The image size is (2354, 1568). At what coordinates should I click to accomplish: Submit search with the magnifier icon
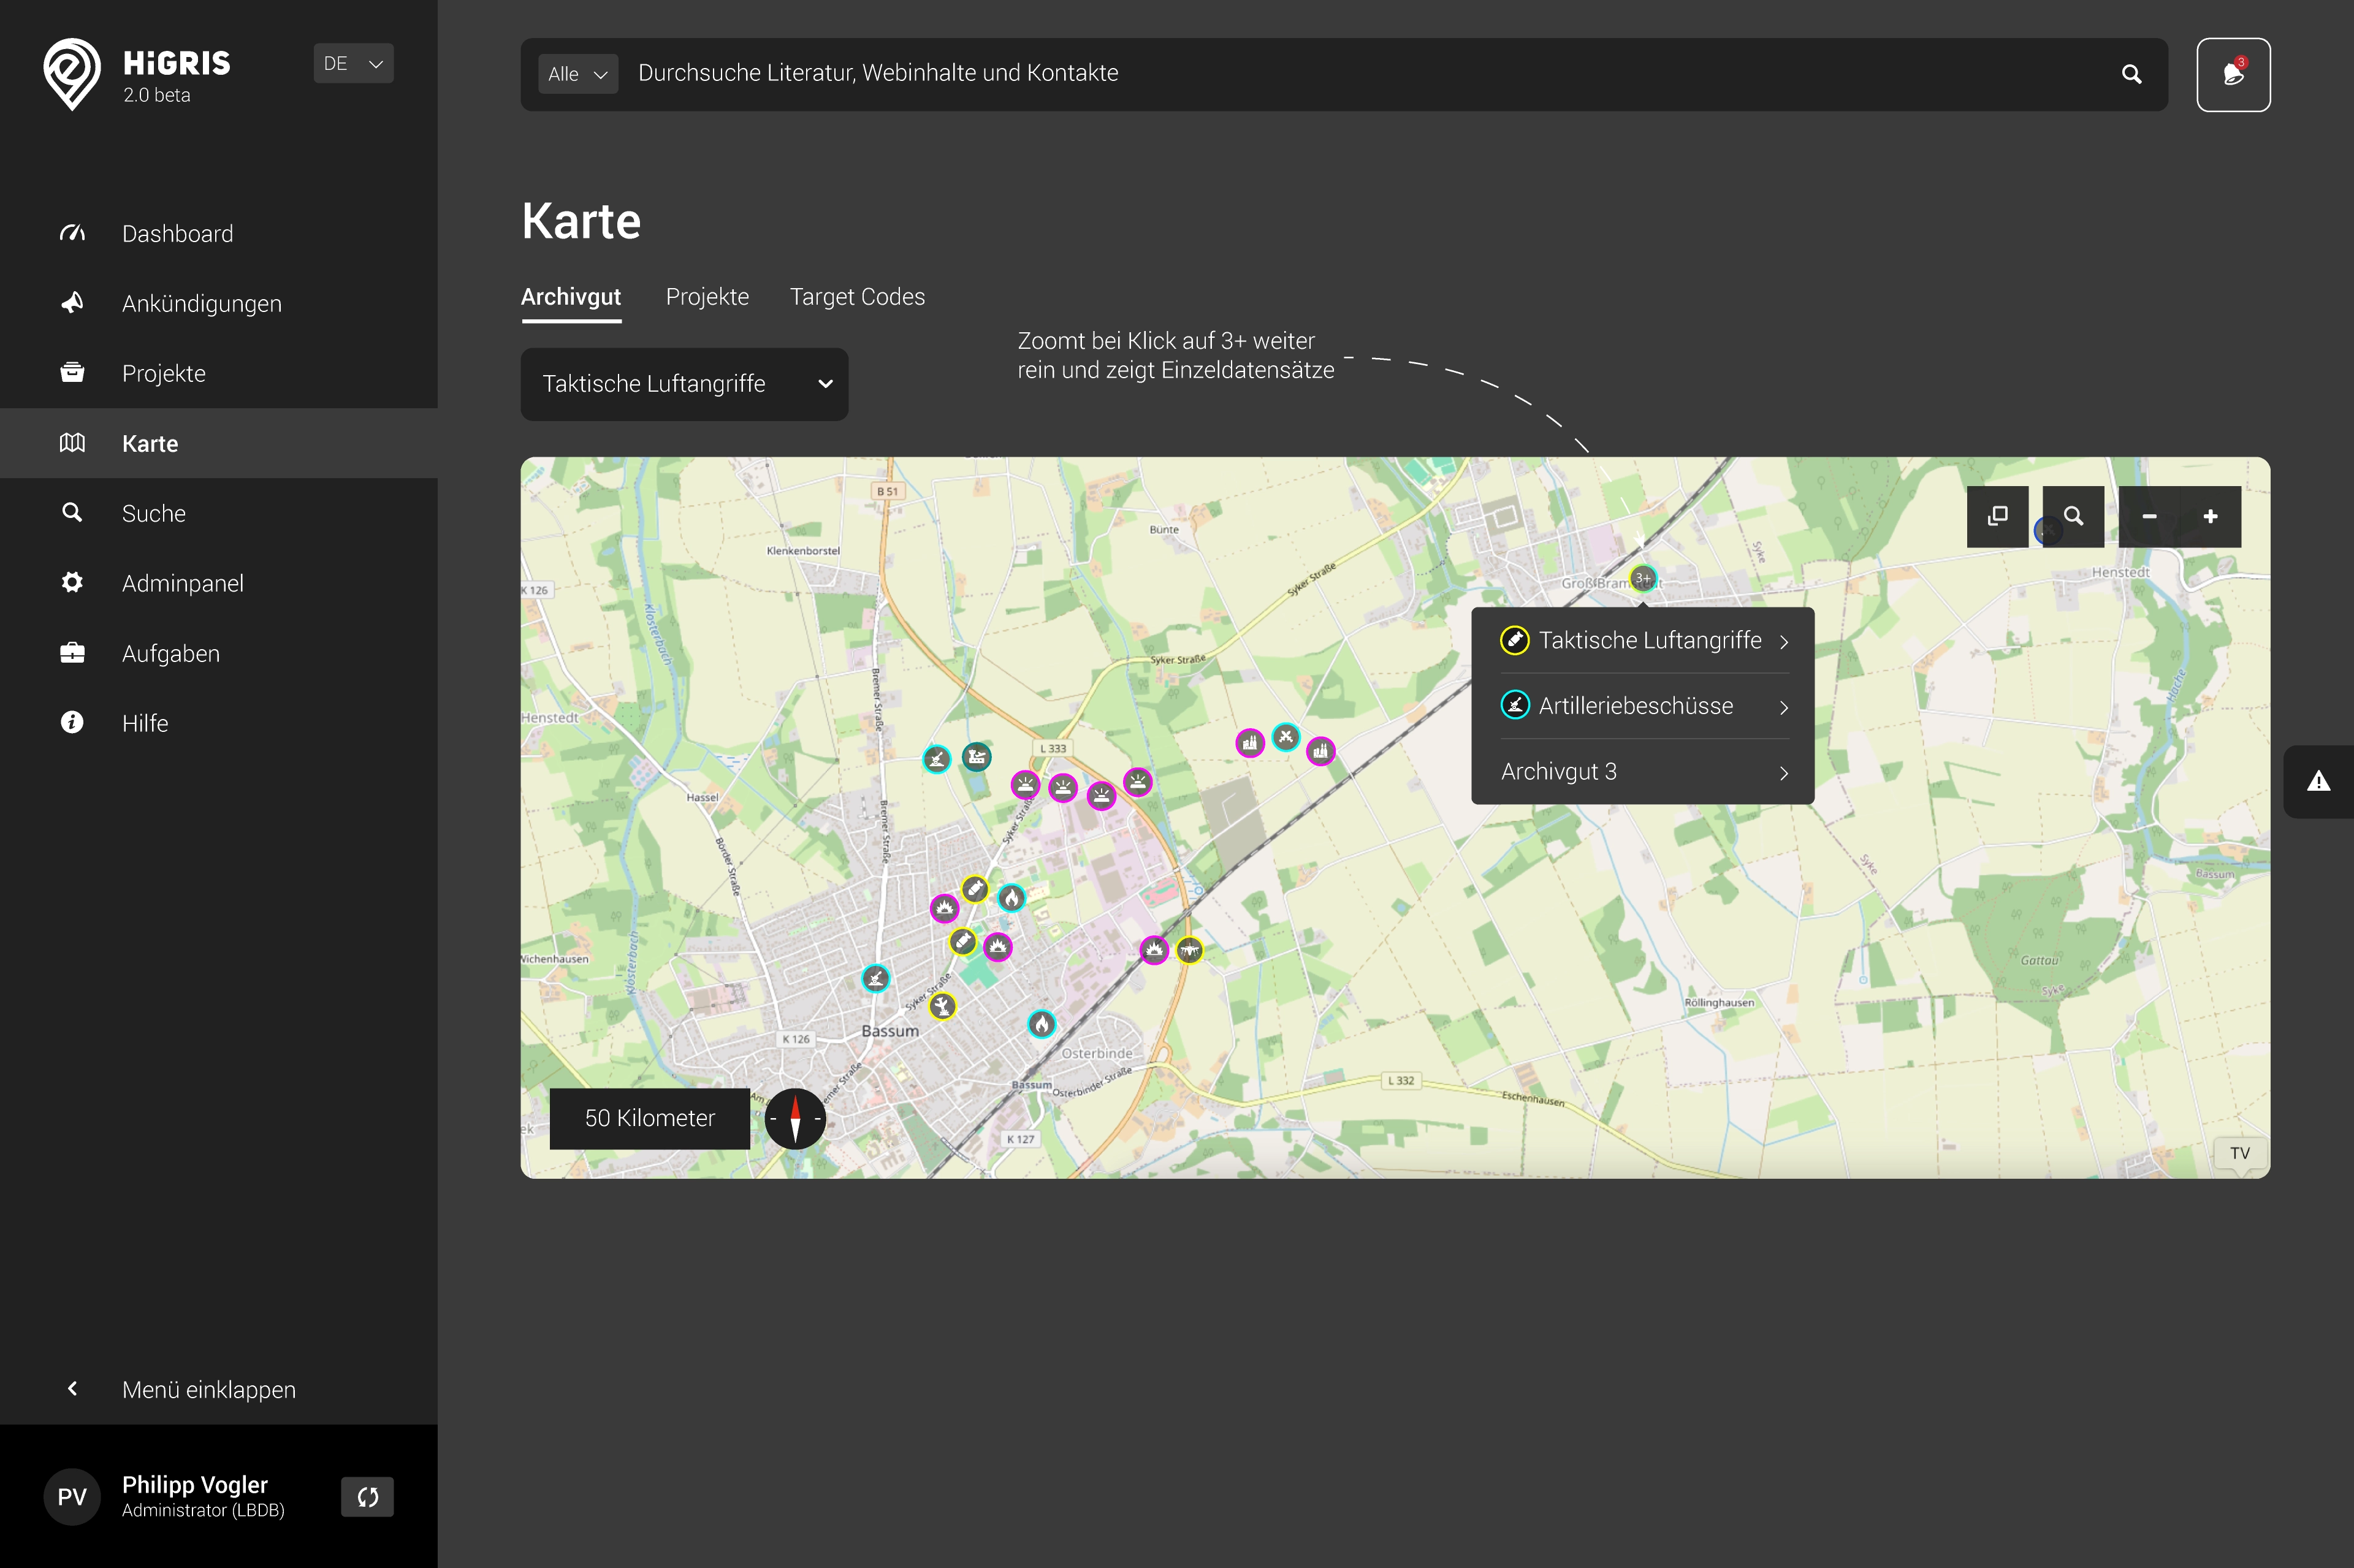tap(2131, 75)
